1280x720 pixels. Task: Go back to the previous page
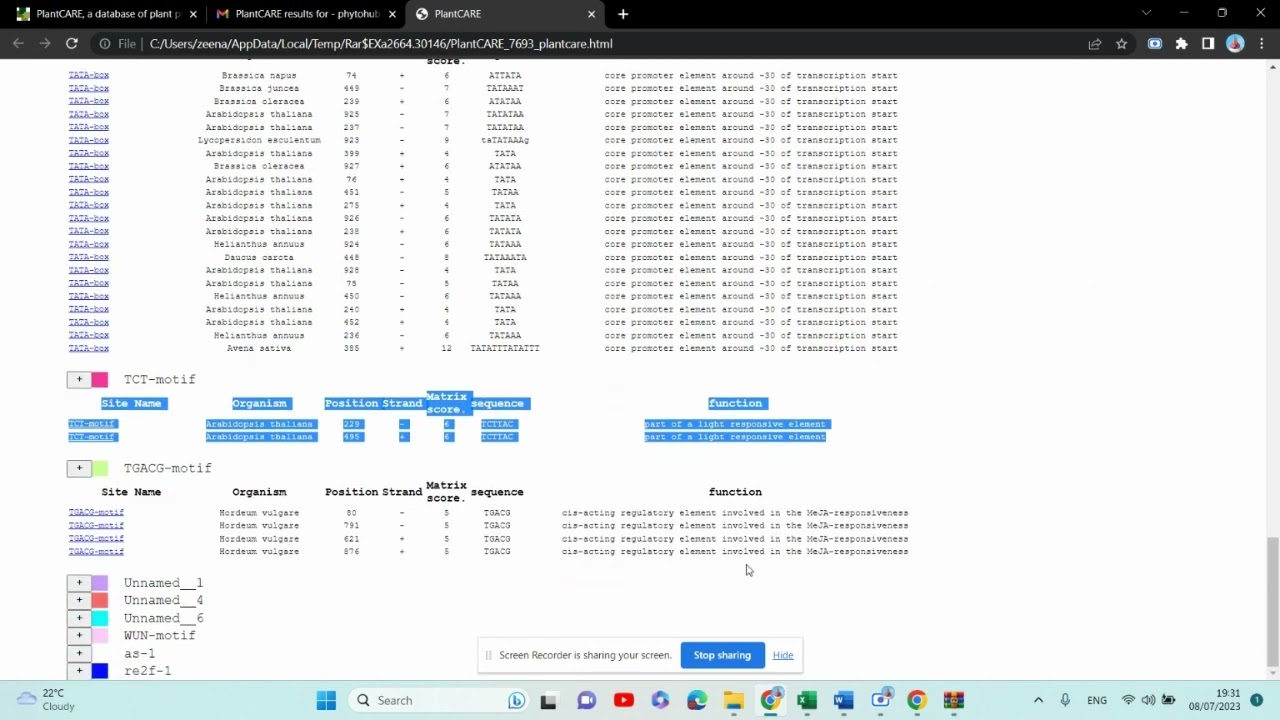point(18,43)
